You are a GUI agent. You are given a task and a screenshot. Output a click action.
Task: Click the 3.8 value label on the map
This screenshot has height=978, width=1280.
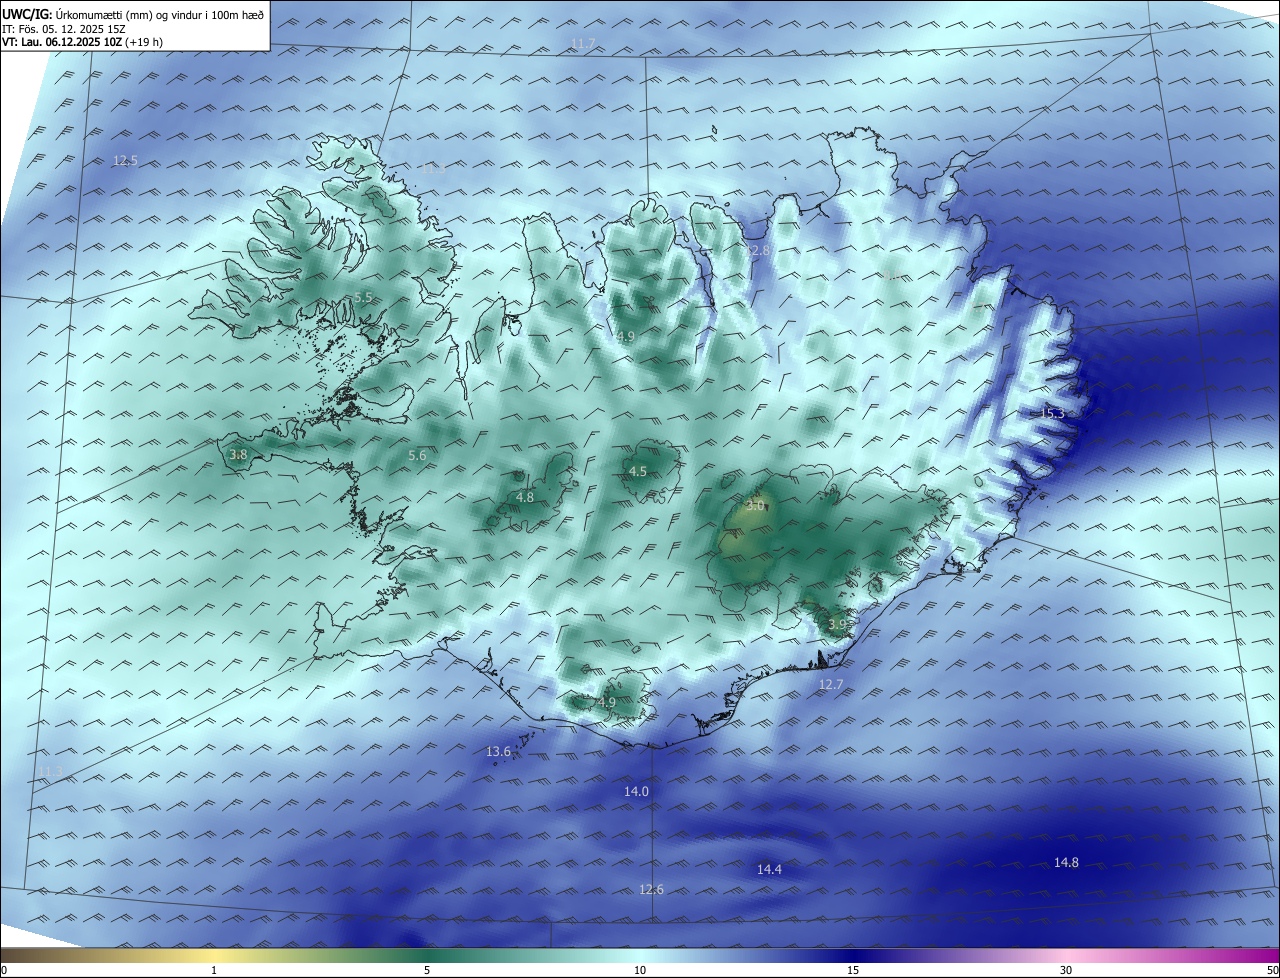coord(238,454)
